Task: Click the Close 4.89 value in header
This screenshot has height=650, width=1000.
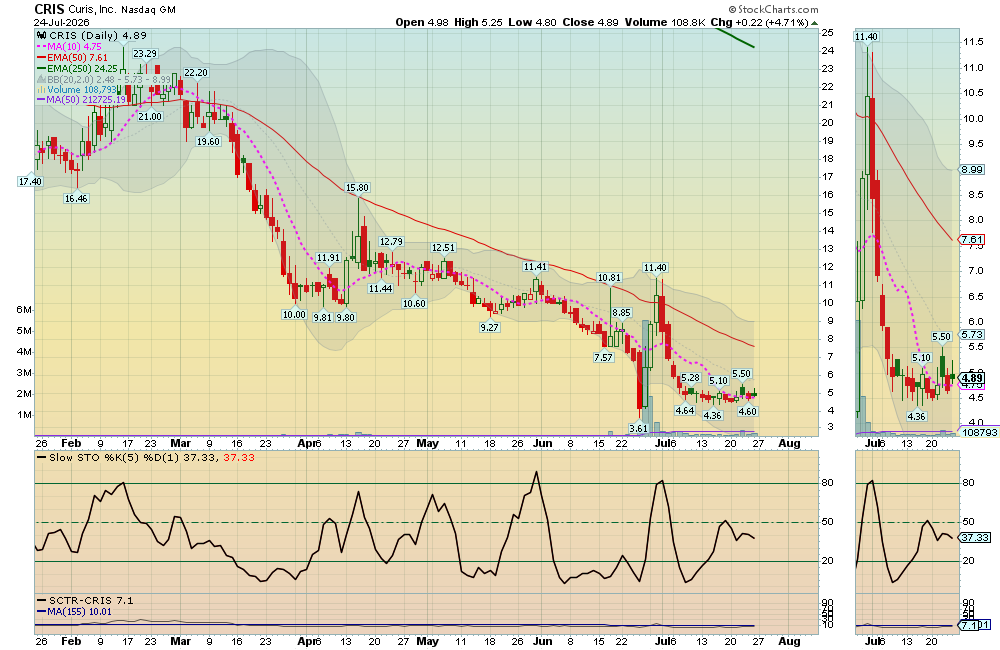Action: 591,22
